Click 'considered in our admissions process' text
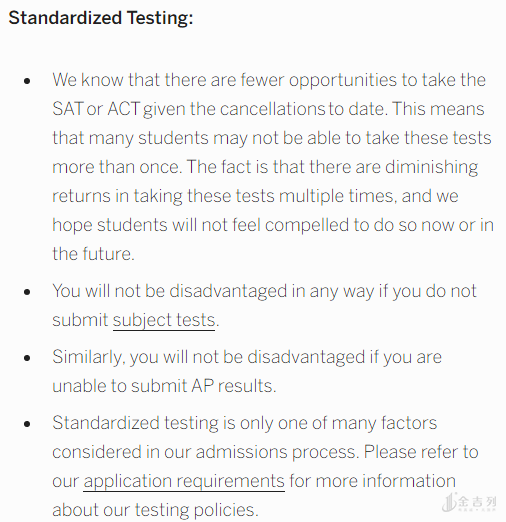Image resolution: width=506 pixels, height=522 pixels. [206, 452]
